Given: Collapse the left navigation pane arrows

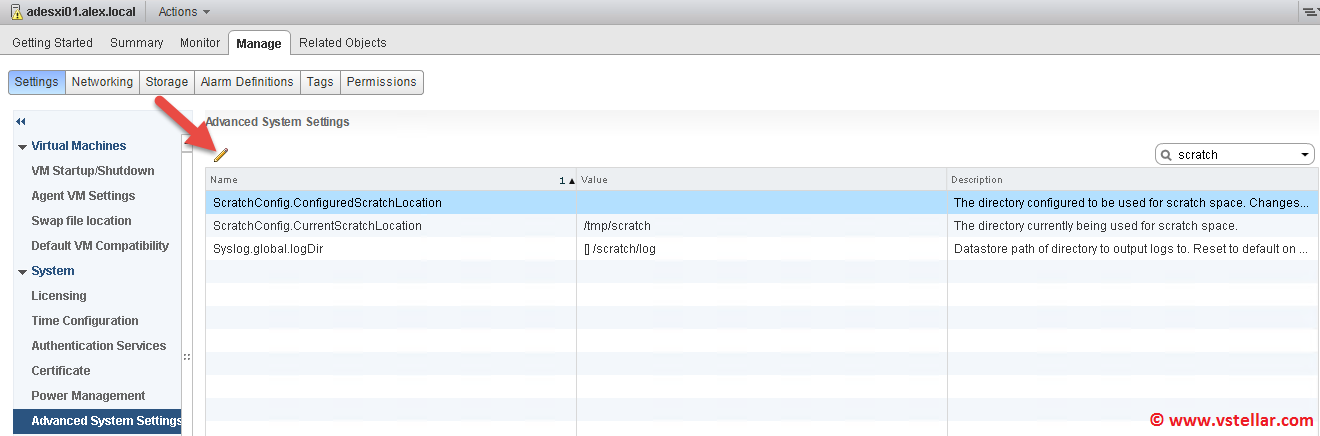Looking at the screenshot, I should click(x=21, y=121).
